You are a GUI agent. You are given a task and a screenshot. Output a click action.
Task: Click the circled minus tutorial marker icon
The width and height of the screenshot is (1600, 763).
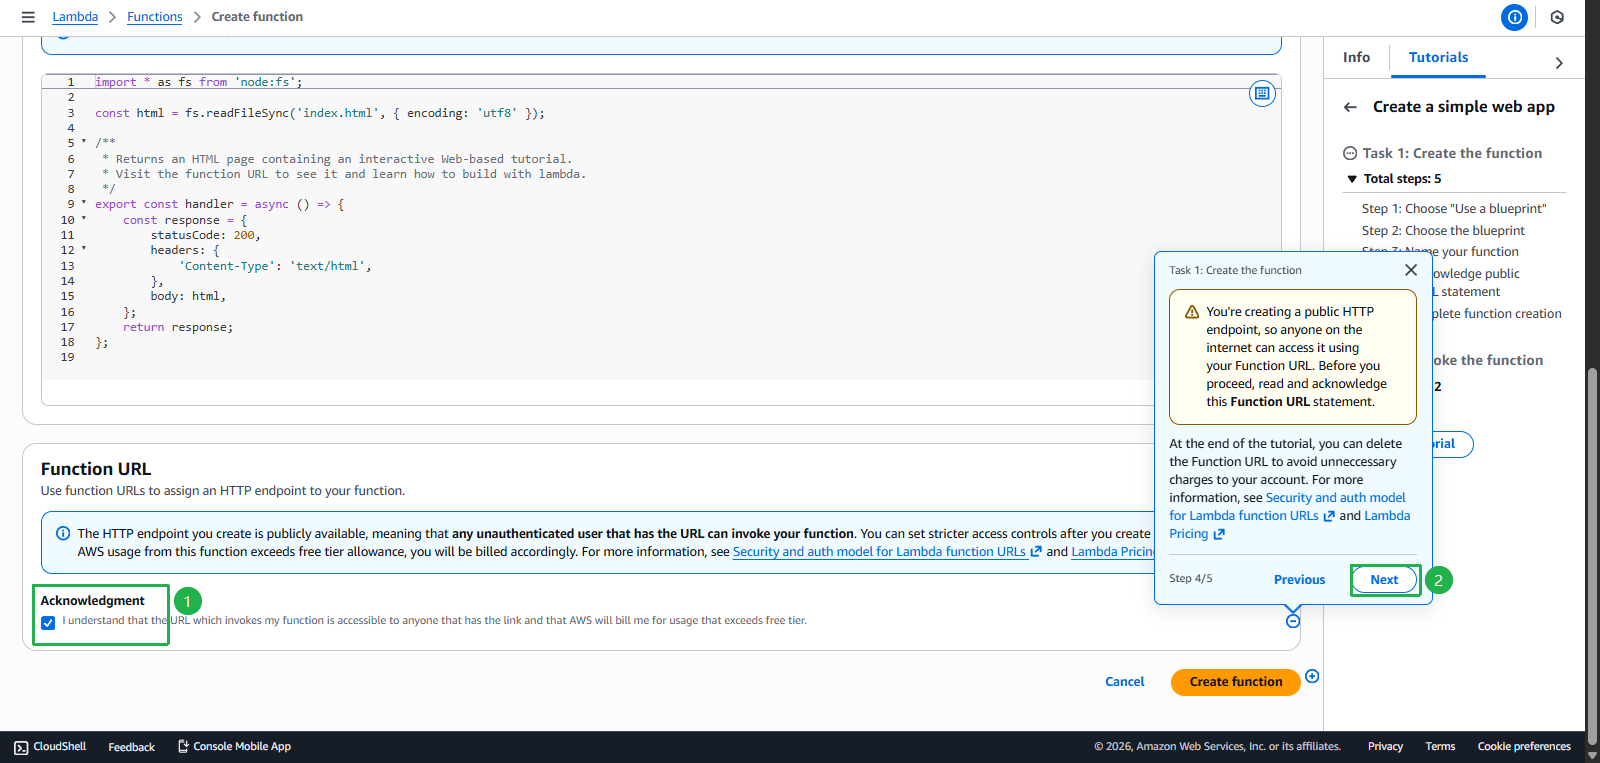click(x=1293, y=621)
